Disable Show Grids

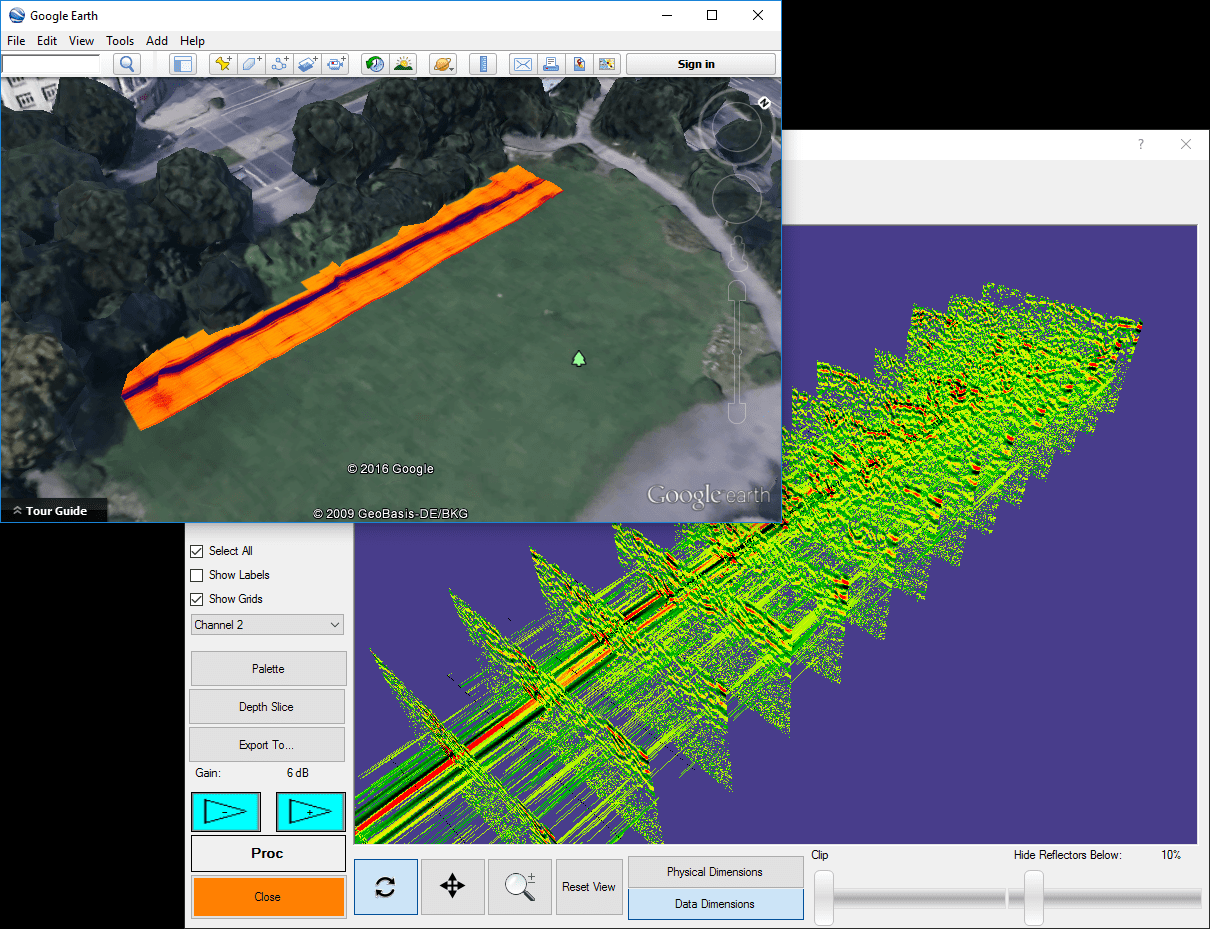[195, 599]
